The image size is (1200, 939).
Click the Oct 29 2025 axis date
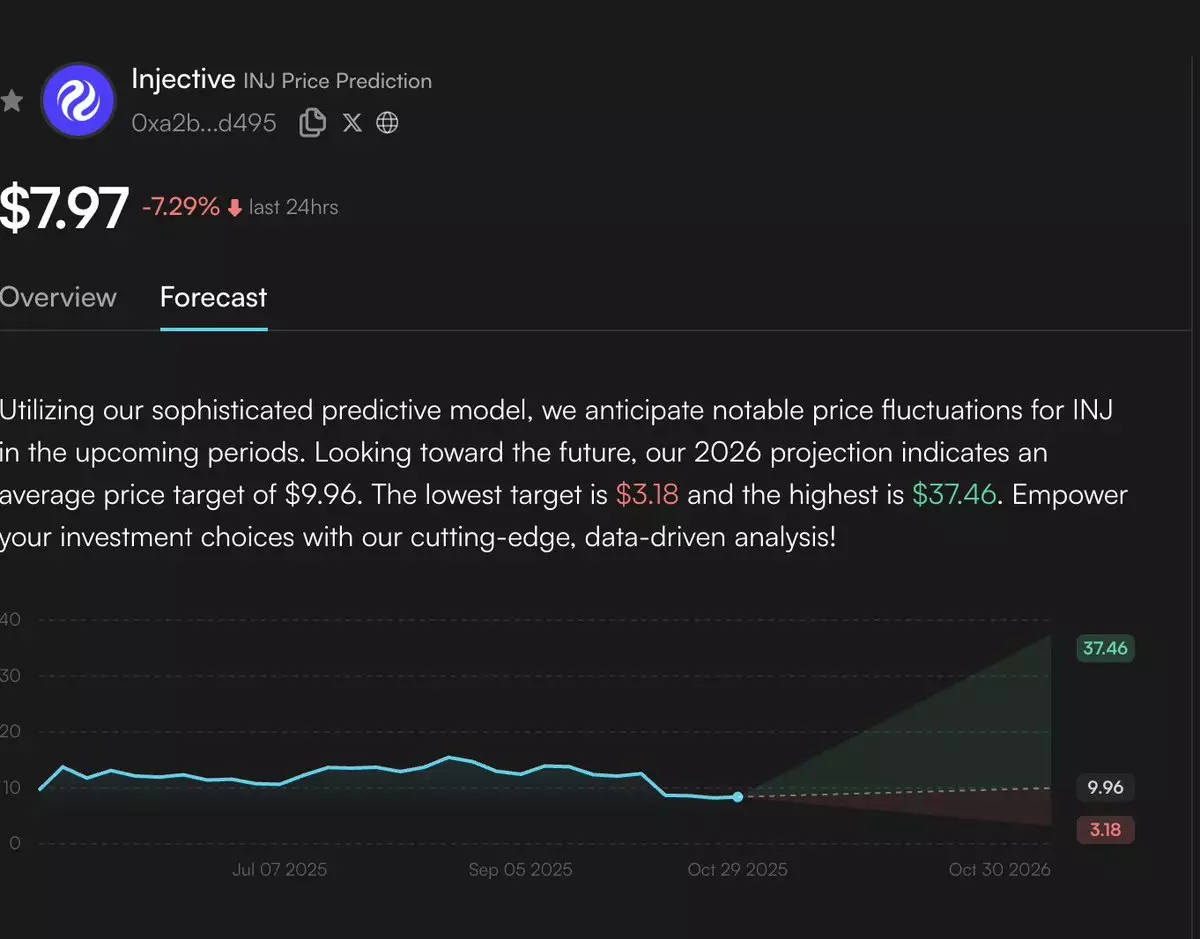point(737,870)
